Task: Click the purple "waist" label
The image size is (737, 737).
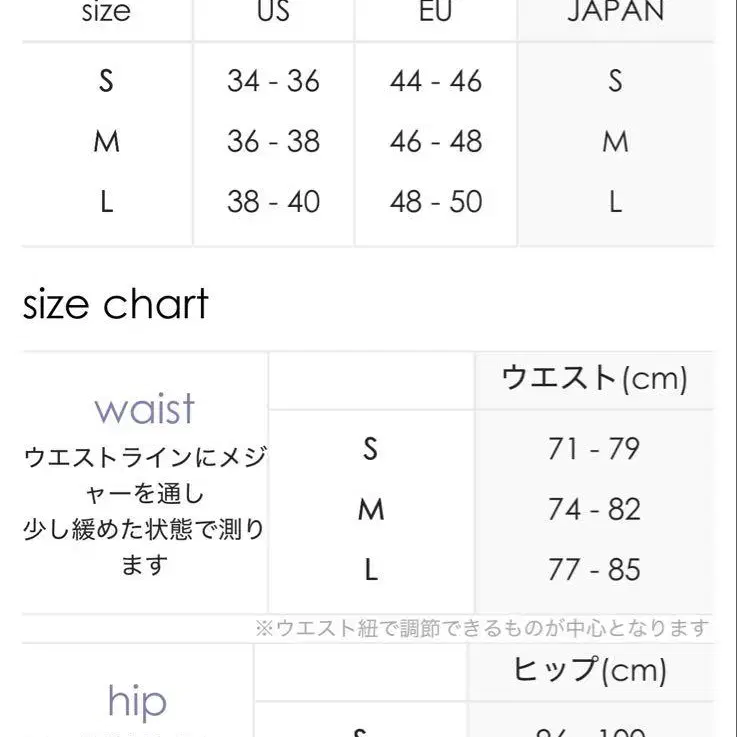Action: tap(144, 409)
